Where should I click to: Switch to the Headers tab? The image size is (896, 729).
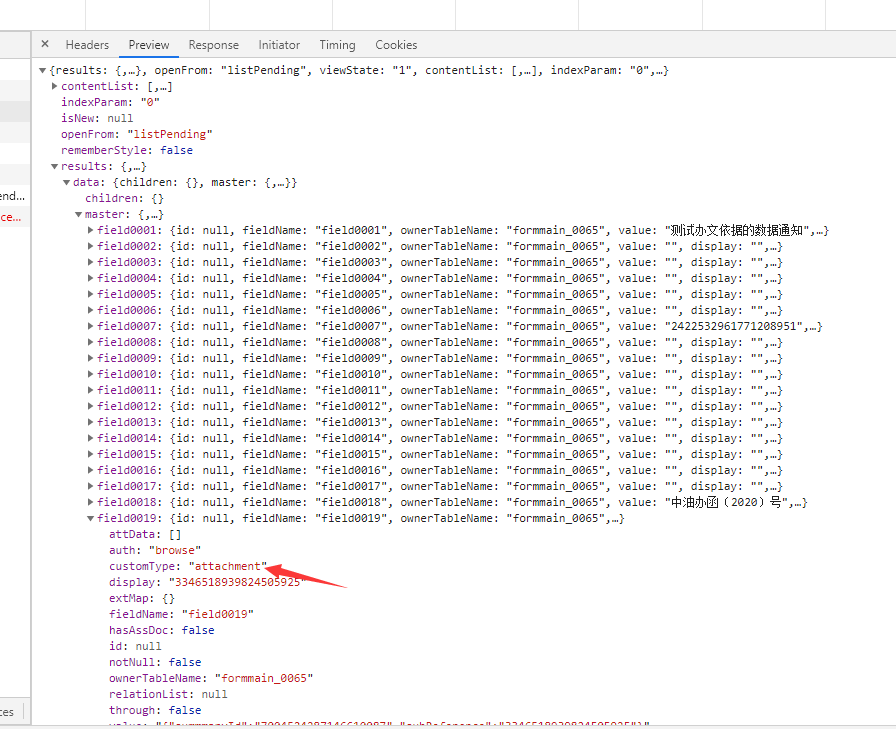click(87, 45)
